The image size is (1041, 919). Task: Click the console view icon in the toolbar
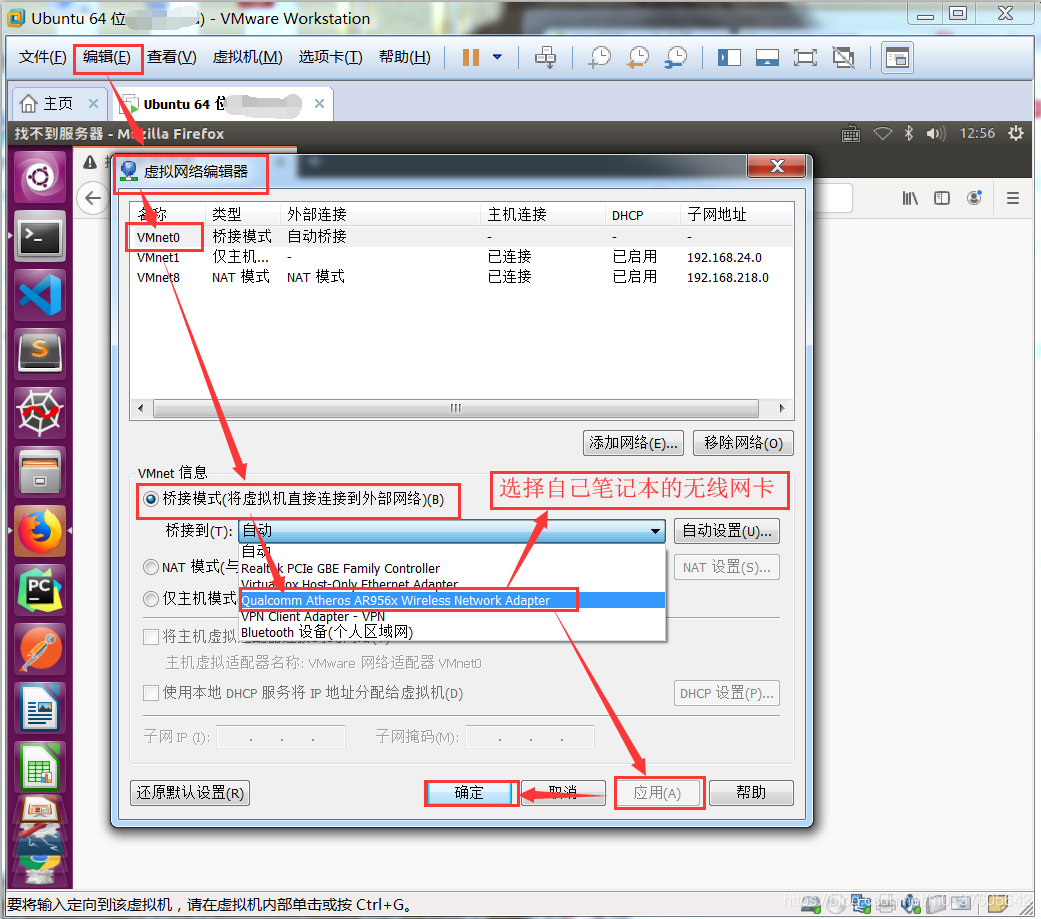tap(898, 58)
